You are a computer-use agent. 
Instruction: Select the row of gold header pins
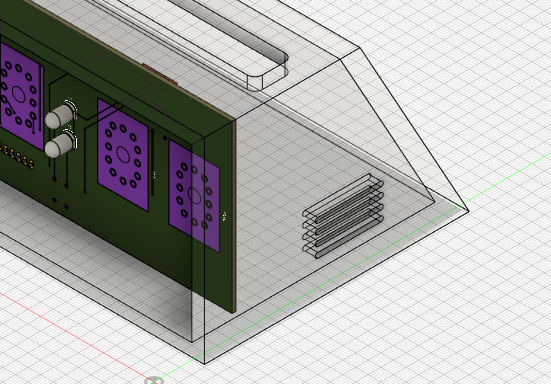[17, 155]
